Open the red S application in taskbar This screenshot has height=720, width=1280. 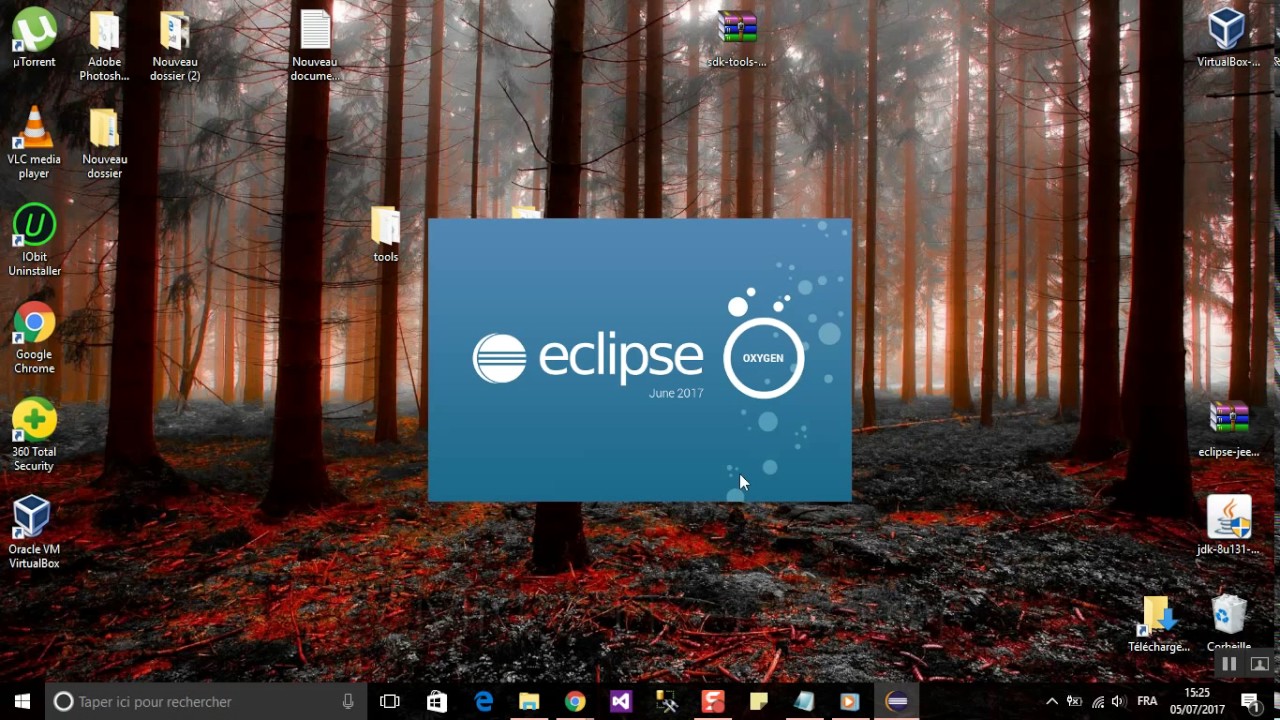tap(713, 702)
